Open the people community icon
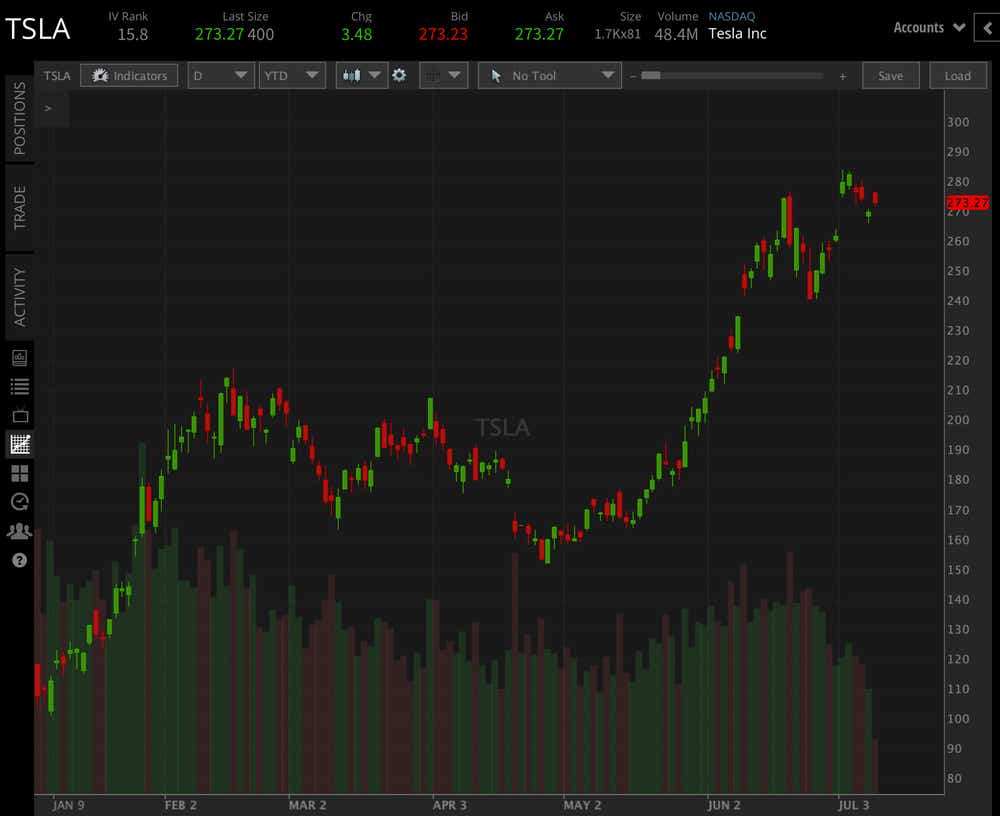This screenshot has height=816, width=1000. [x=20, y=531]
